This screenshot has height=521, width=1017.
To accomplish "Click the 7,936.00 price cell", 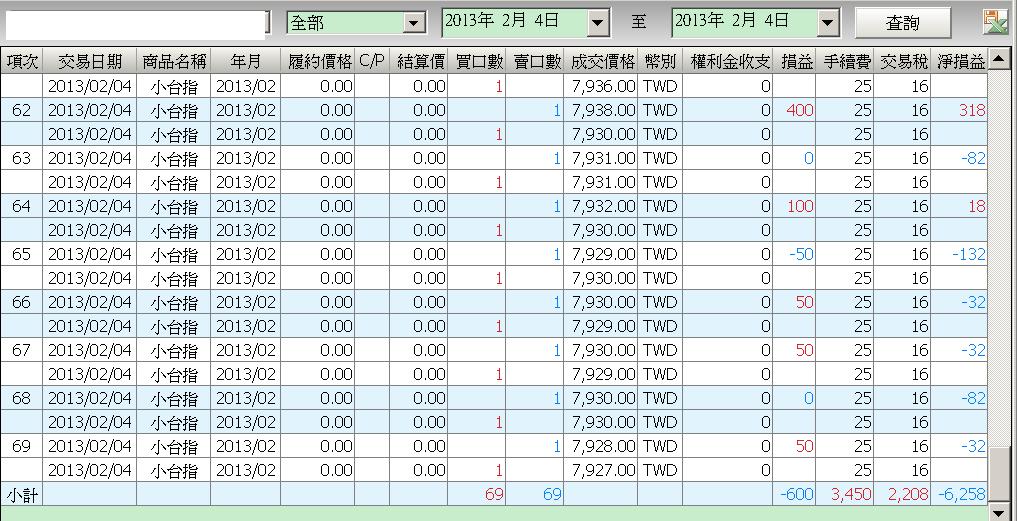I will click(x=603, y=86).
